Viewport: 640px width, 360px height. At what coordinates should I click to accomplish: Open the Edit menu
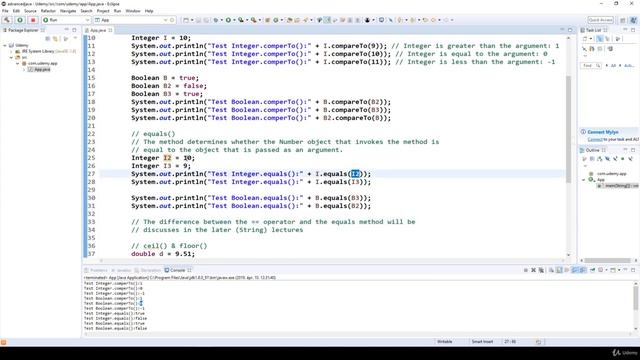16,11
